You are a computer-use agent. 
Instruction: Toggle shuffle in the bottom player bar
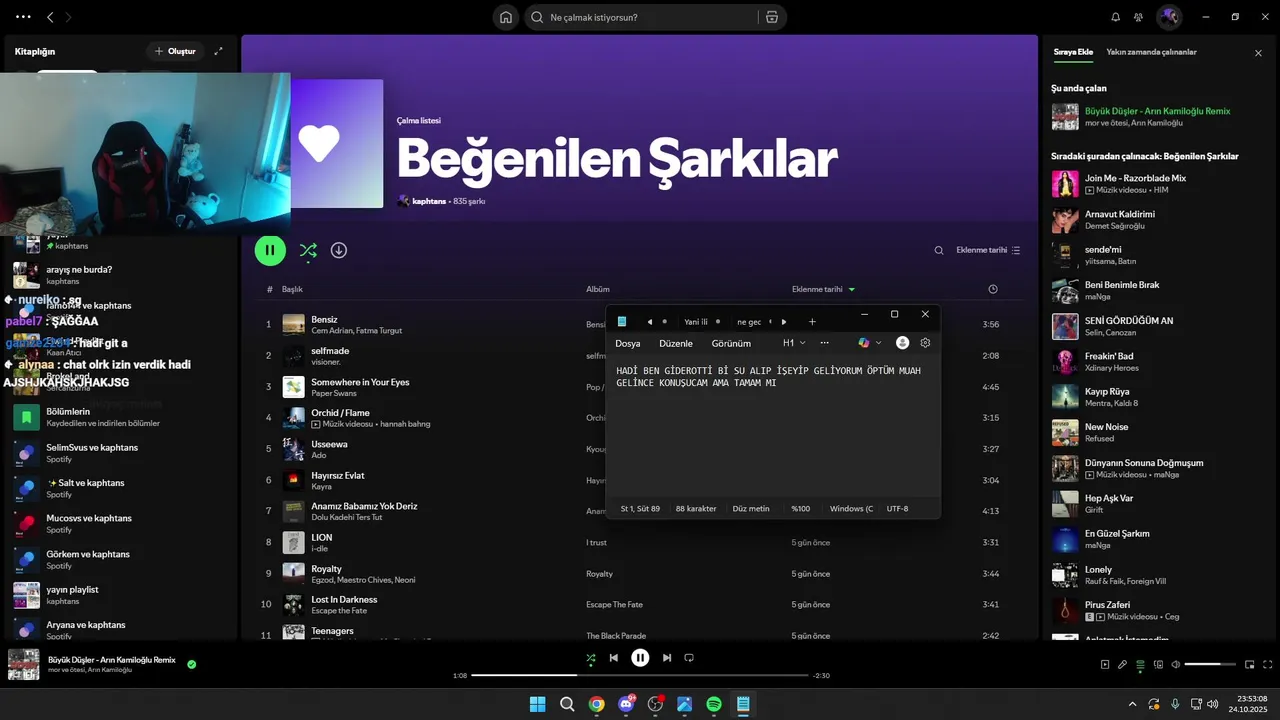tap(591, 658)
